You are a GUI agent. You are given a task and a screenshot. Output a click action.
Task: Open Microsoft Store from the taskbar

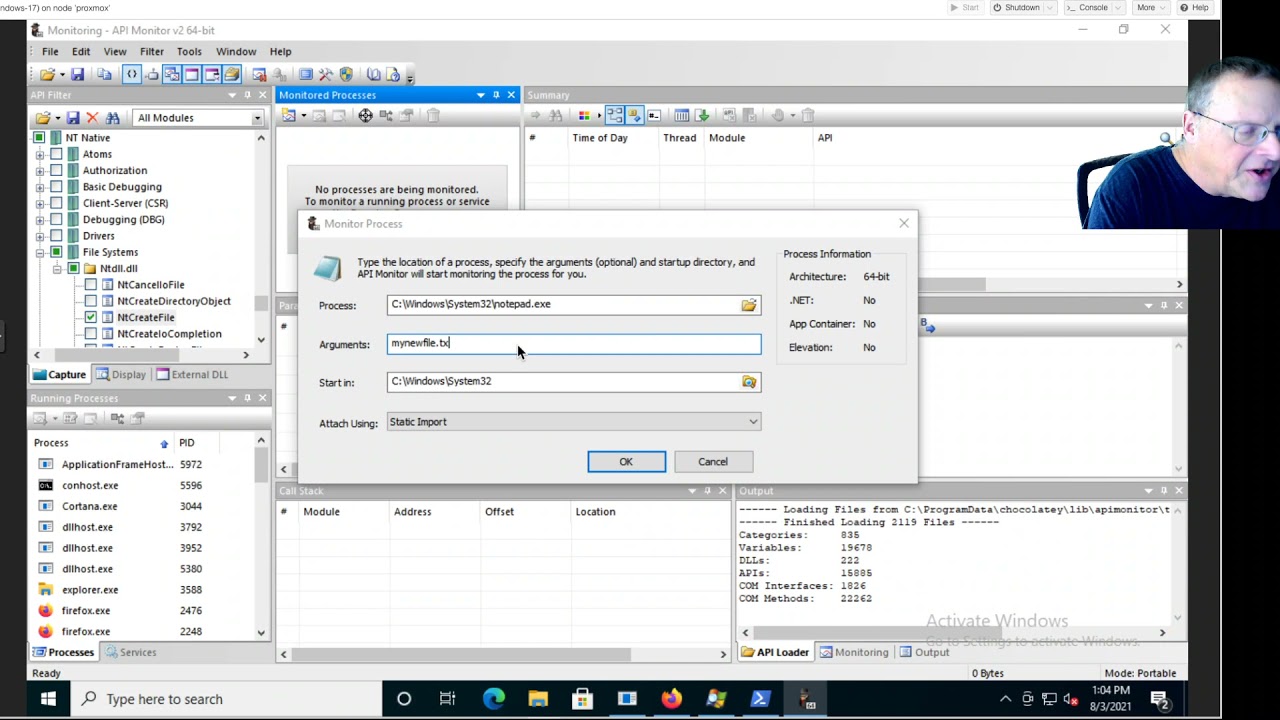click(x=582, y=699)
